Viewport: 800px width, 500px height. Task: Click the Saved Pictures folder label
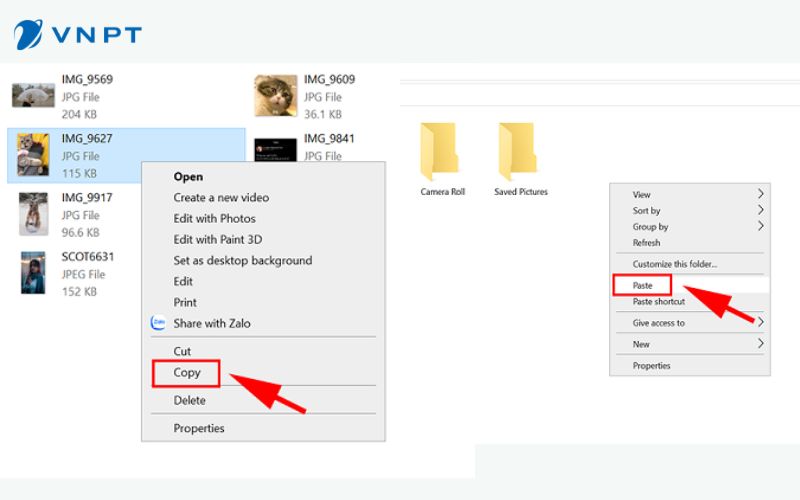tap(521, 192)
